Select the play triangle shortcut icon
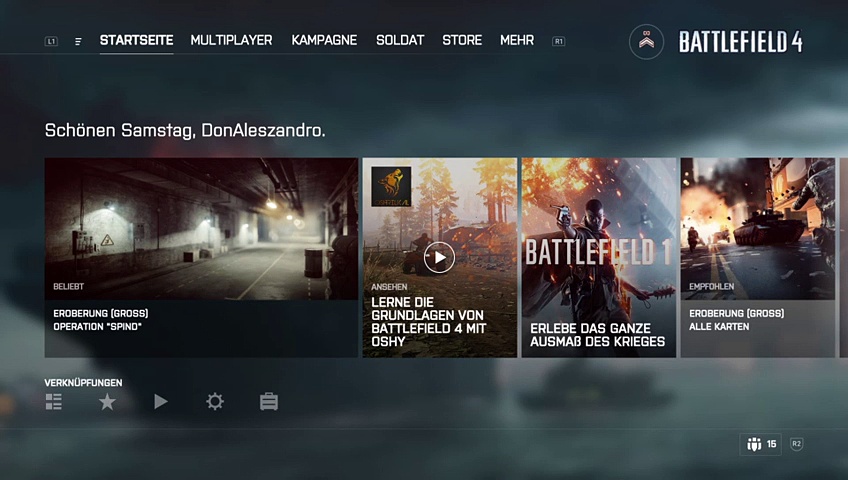 (161, 402)
